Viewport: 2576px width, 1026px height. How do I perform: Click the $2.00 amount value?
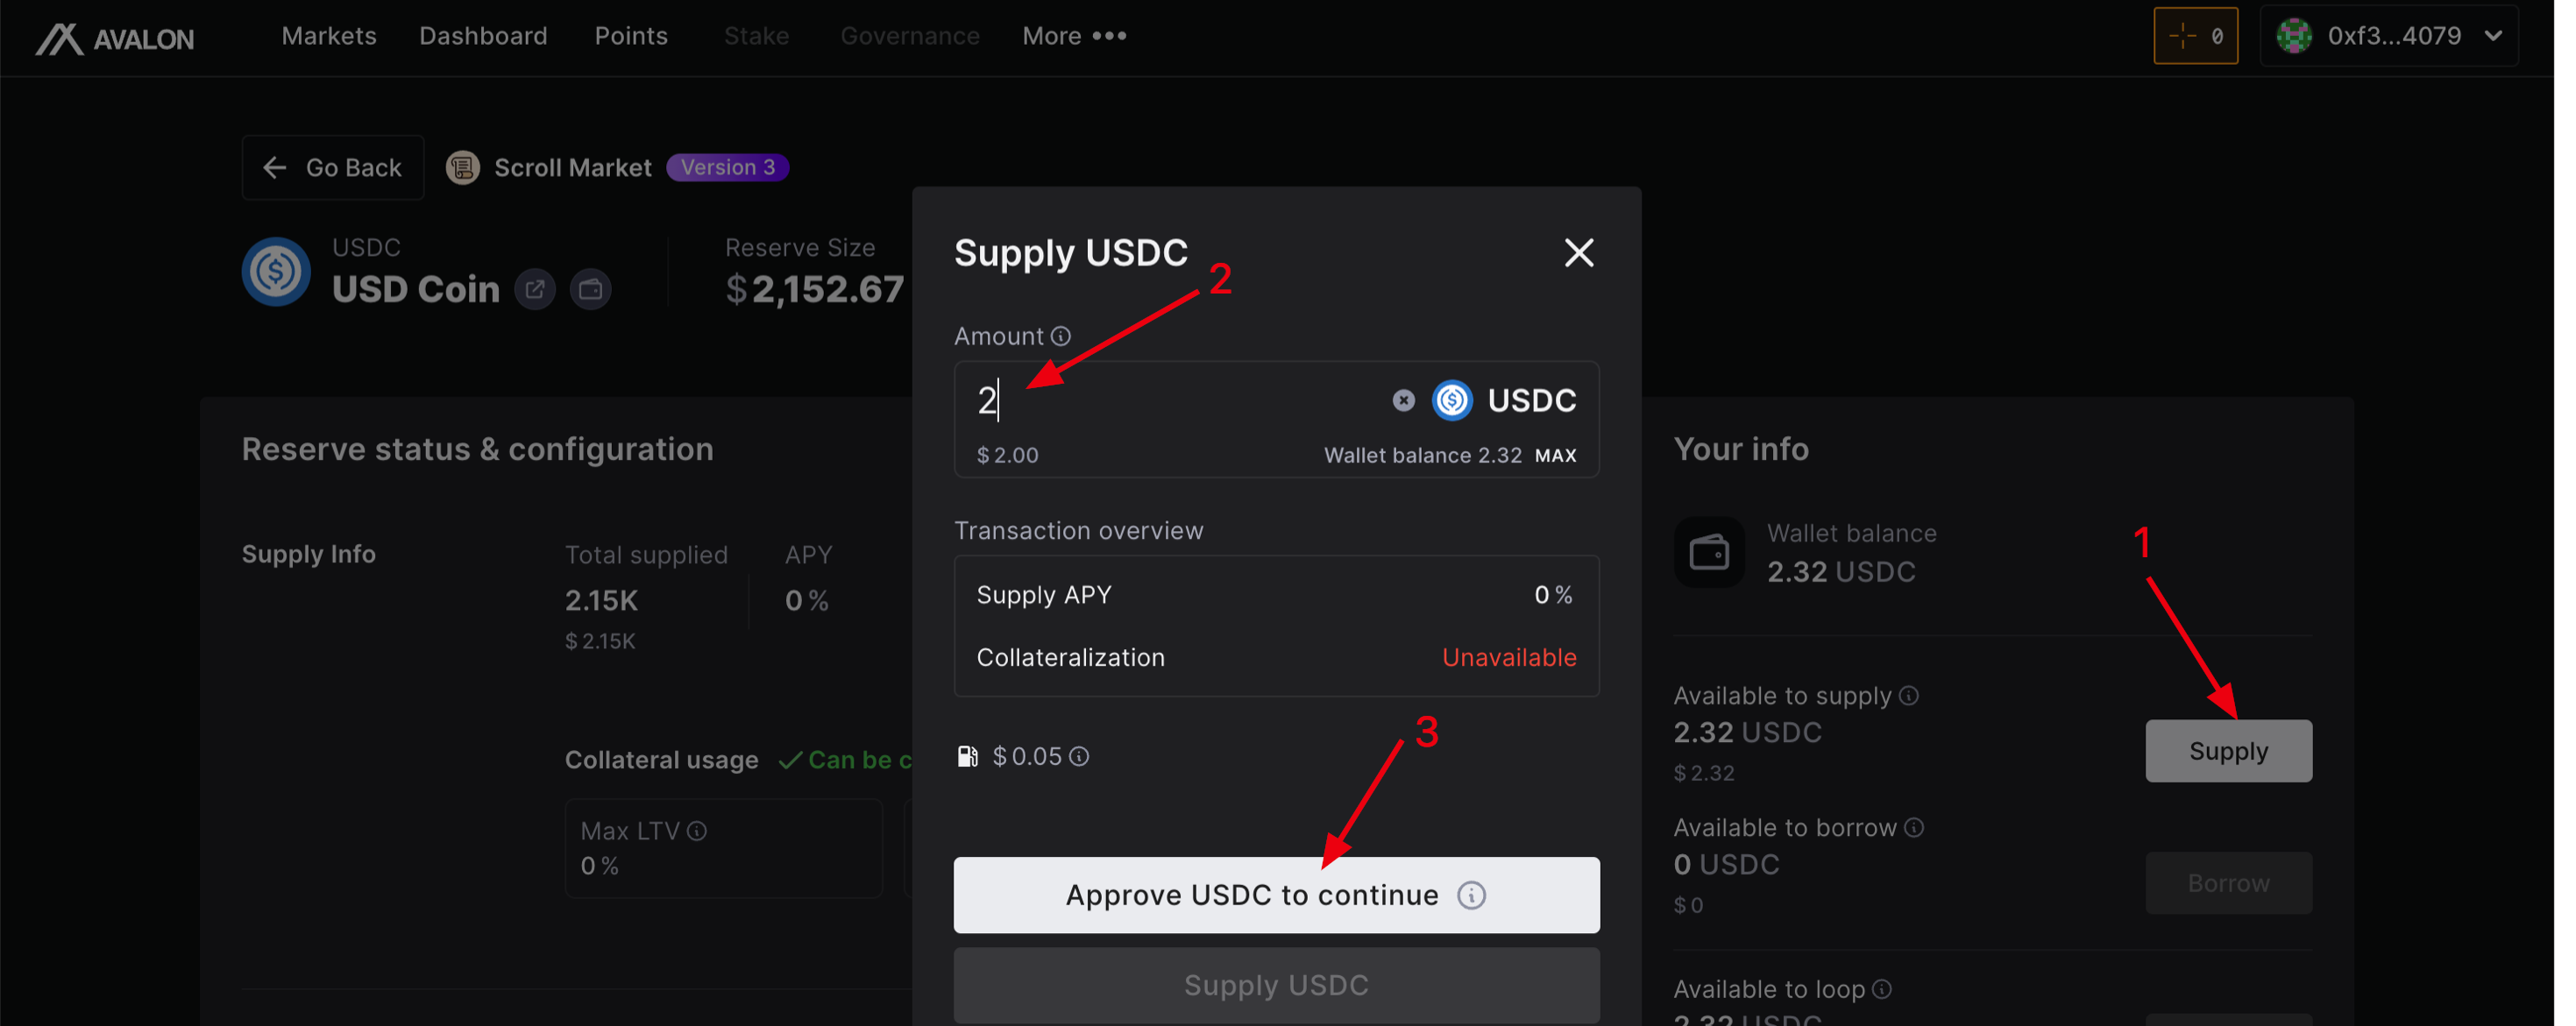(x=1007, y=456)
